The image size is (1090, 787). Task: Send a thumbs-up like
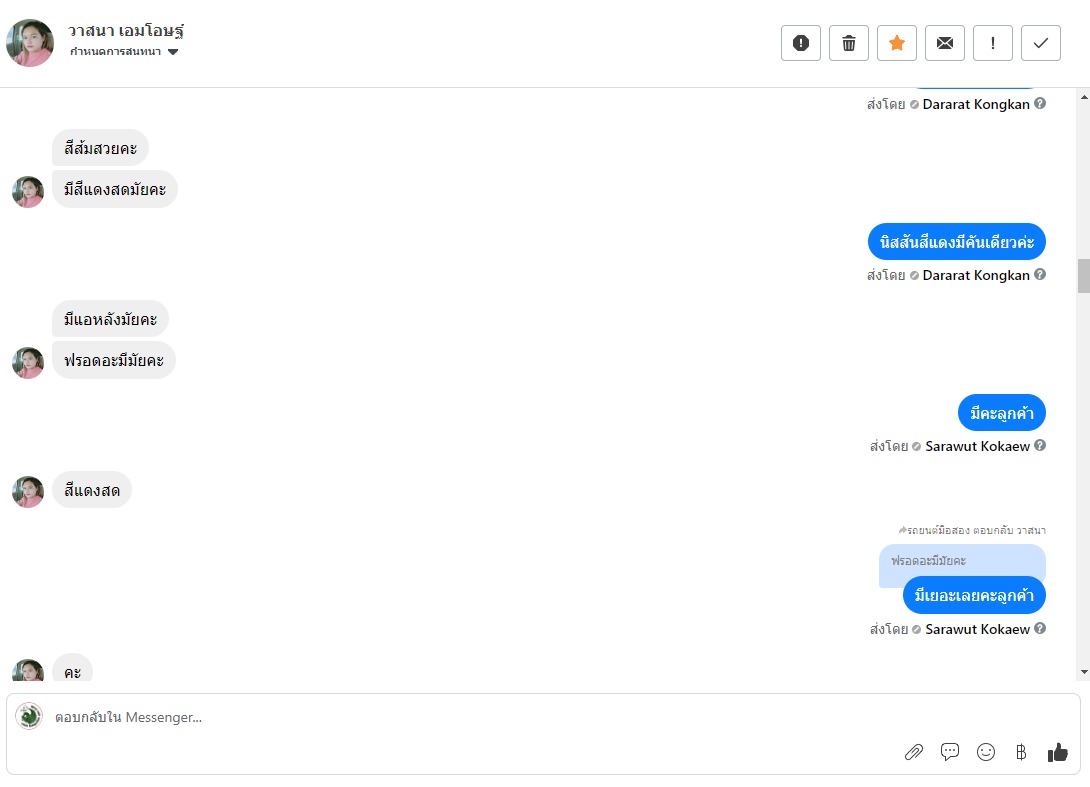(x=1058, y=752)
